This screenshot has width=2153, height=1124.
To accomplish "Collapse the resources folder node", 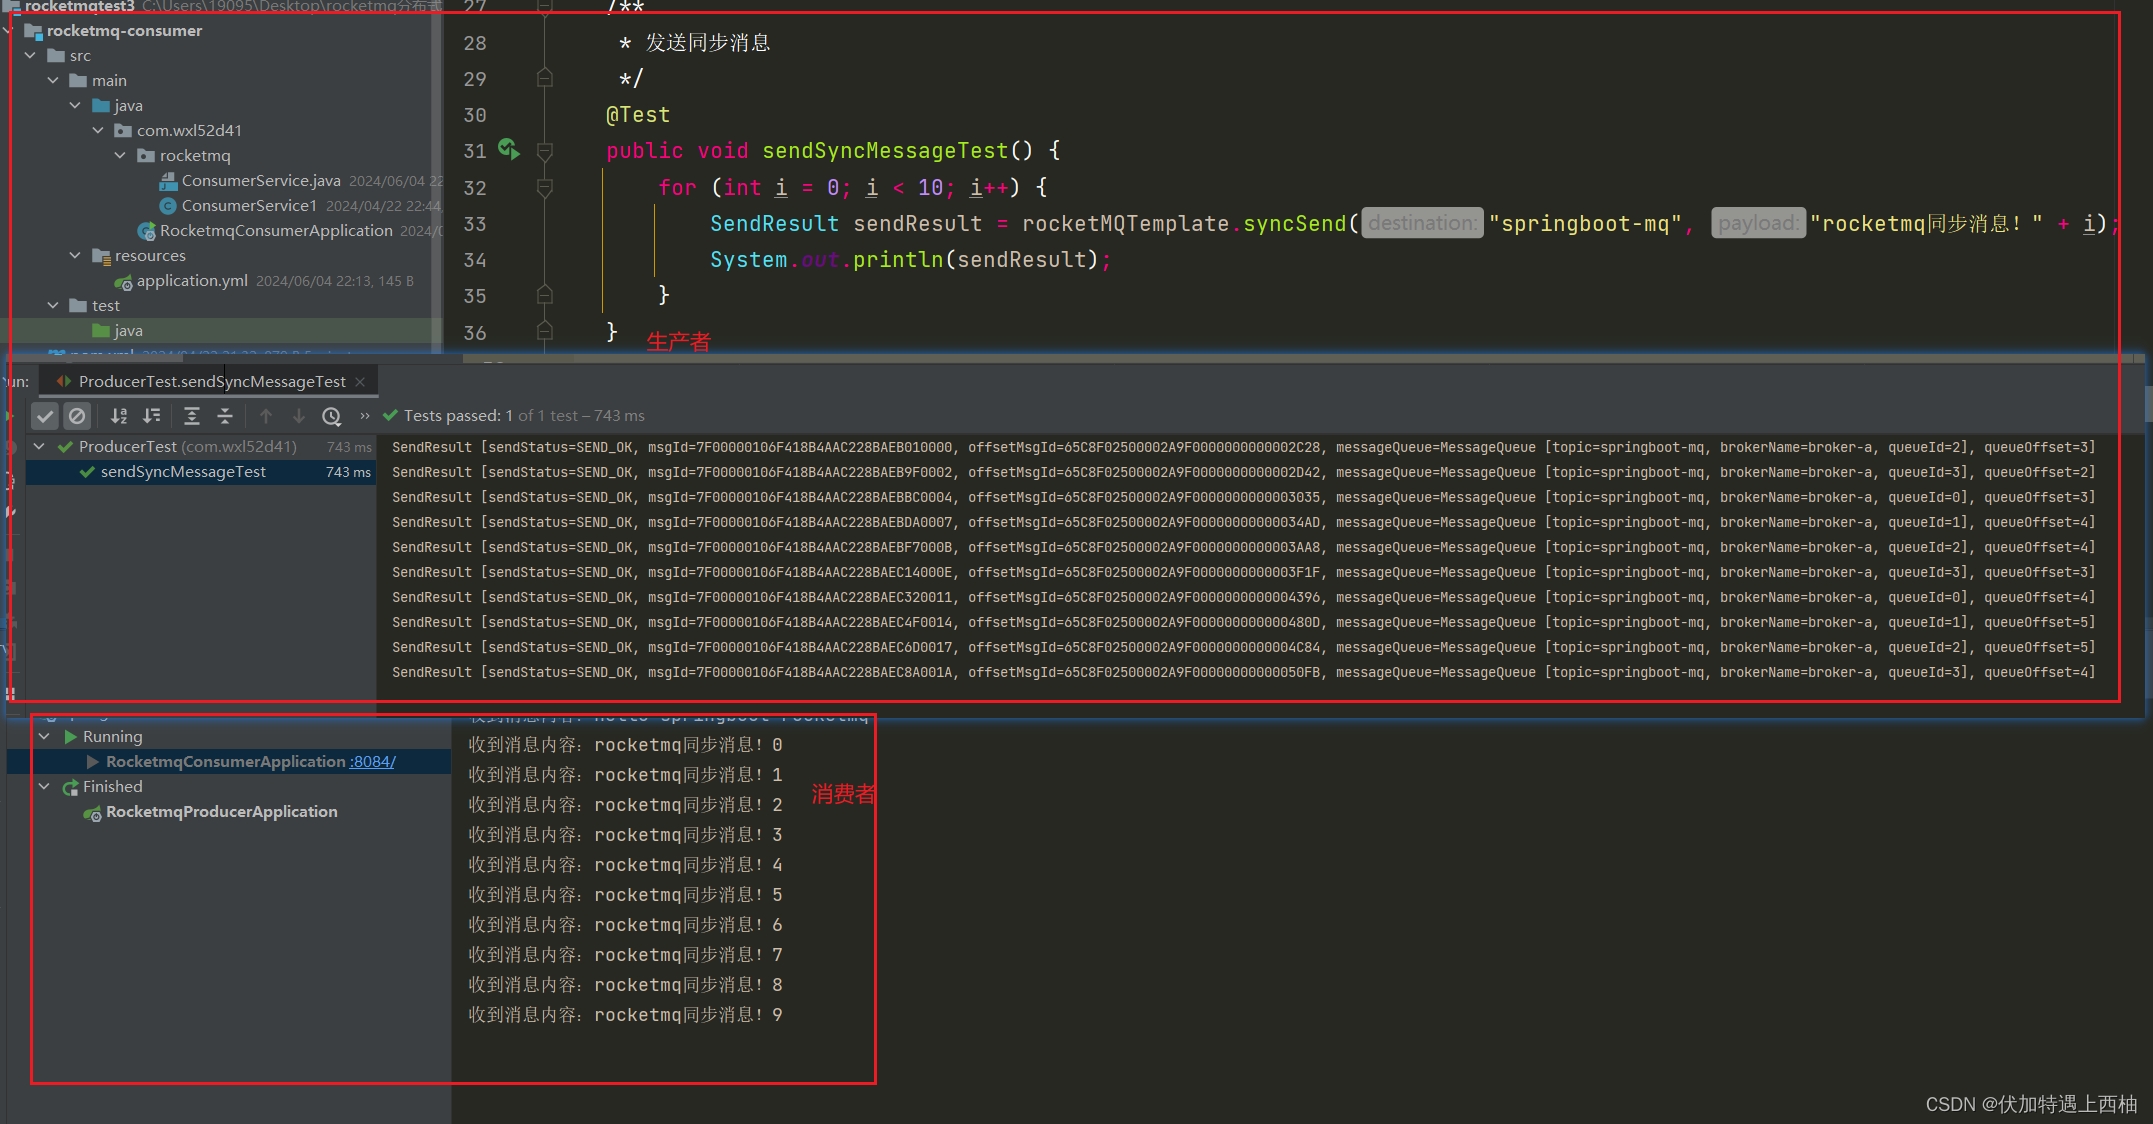I will [75, 256].
